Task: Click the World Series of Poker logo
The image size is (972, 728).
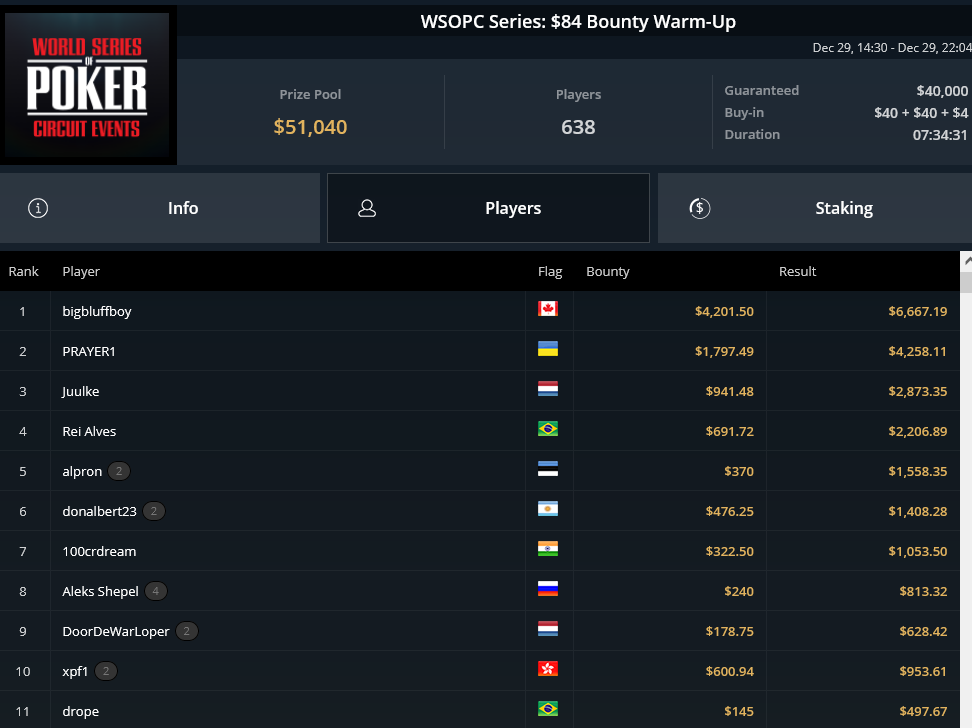Action: coord(87,85)
